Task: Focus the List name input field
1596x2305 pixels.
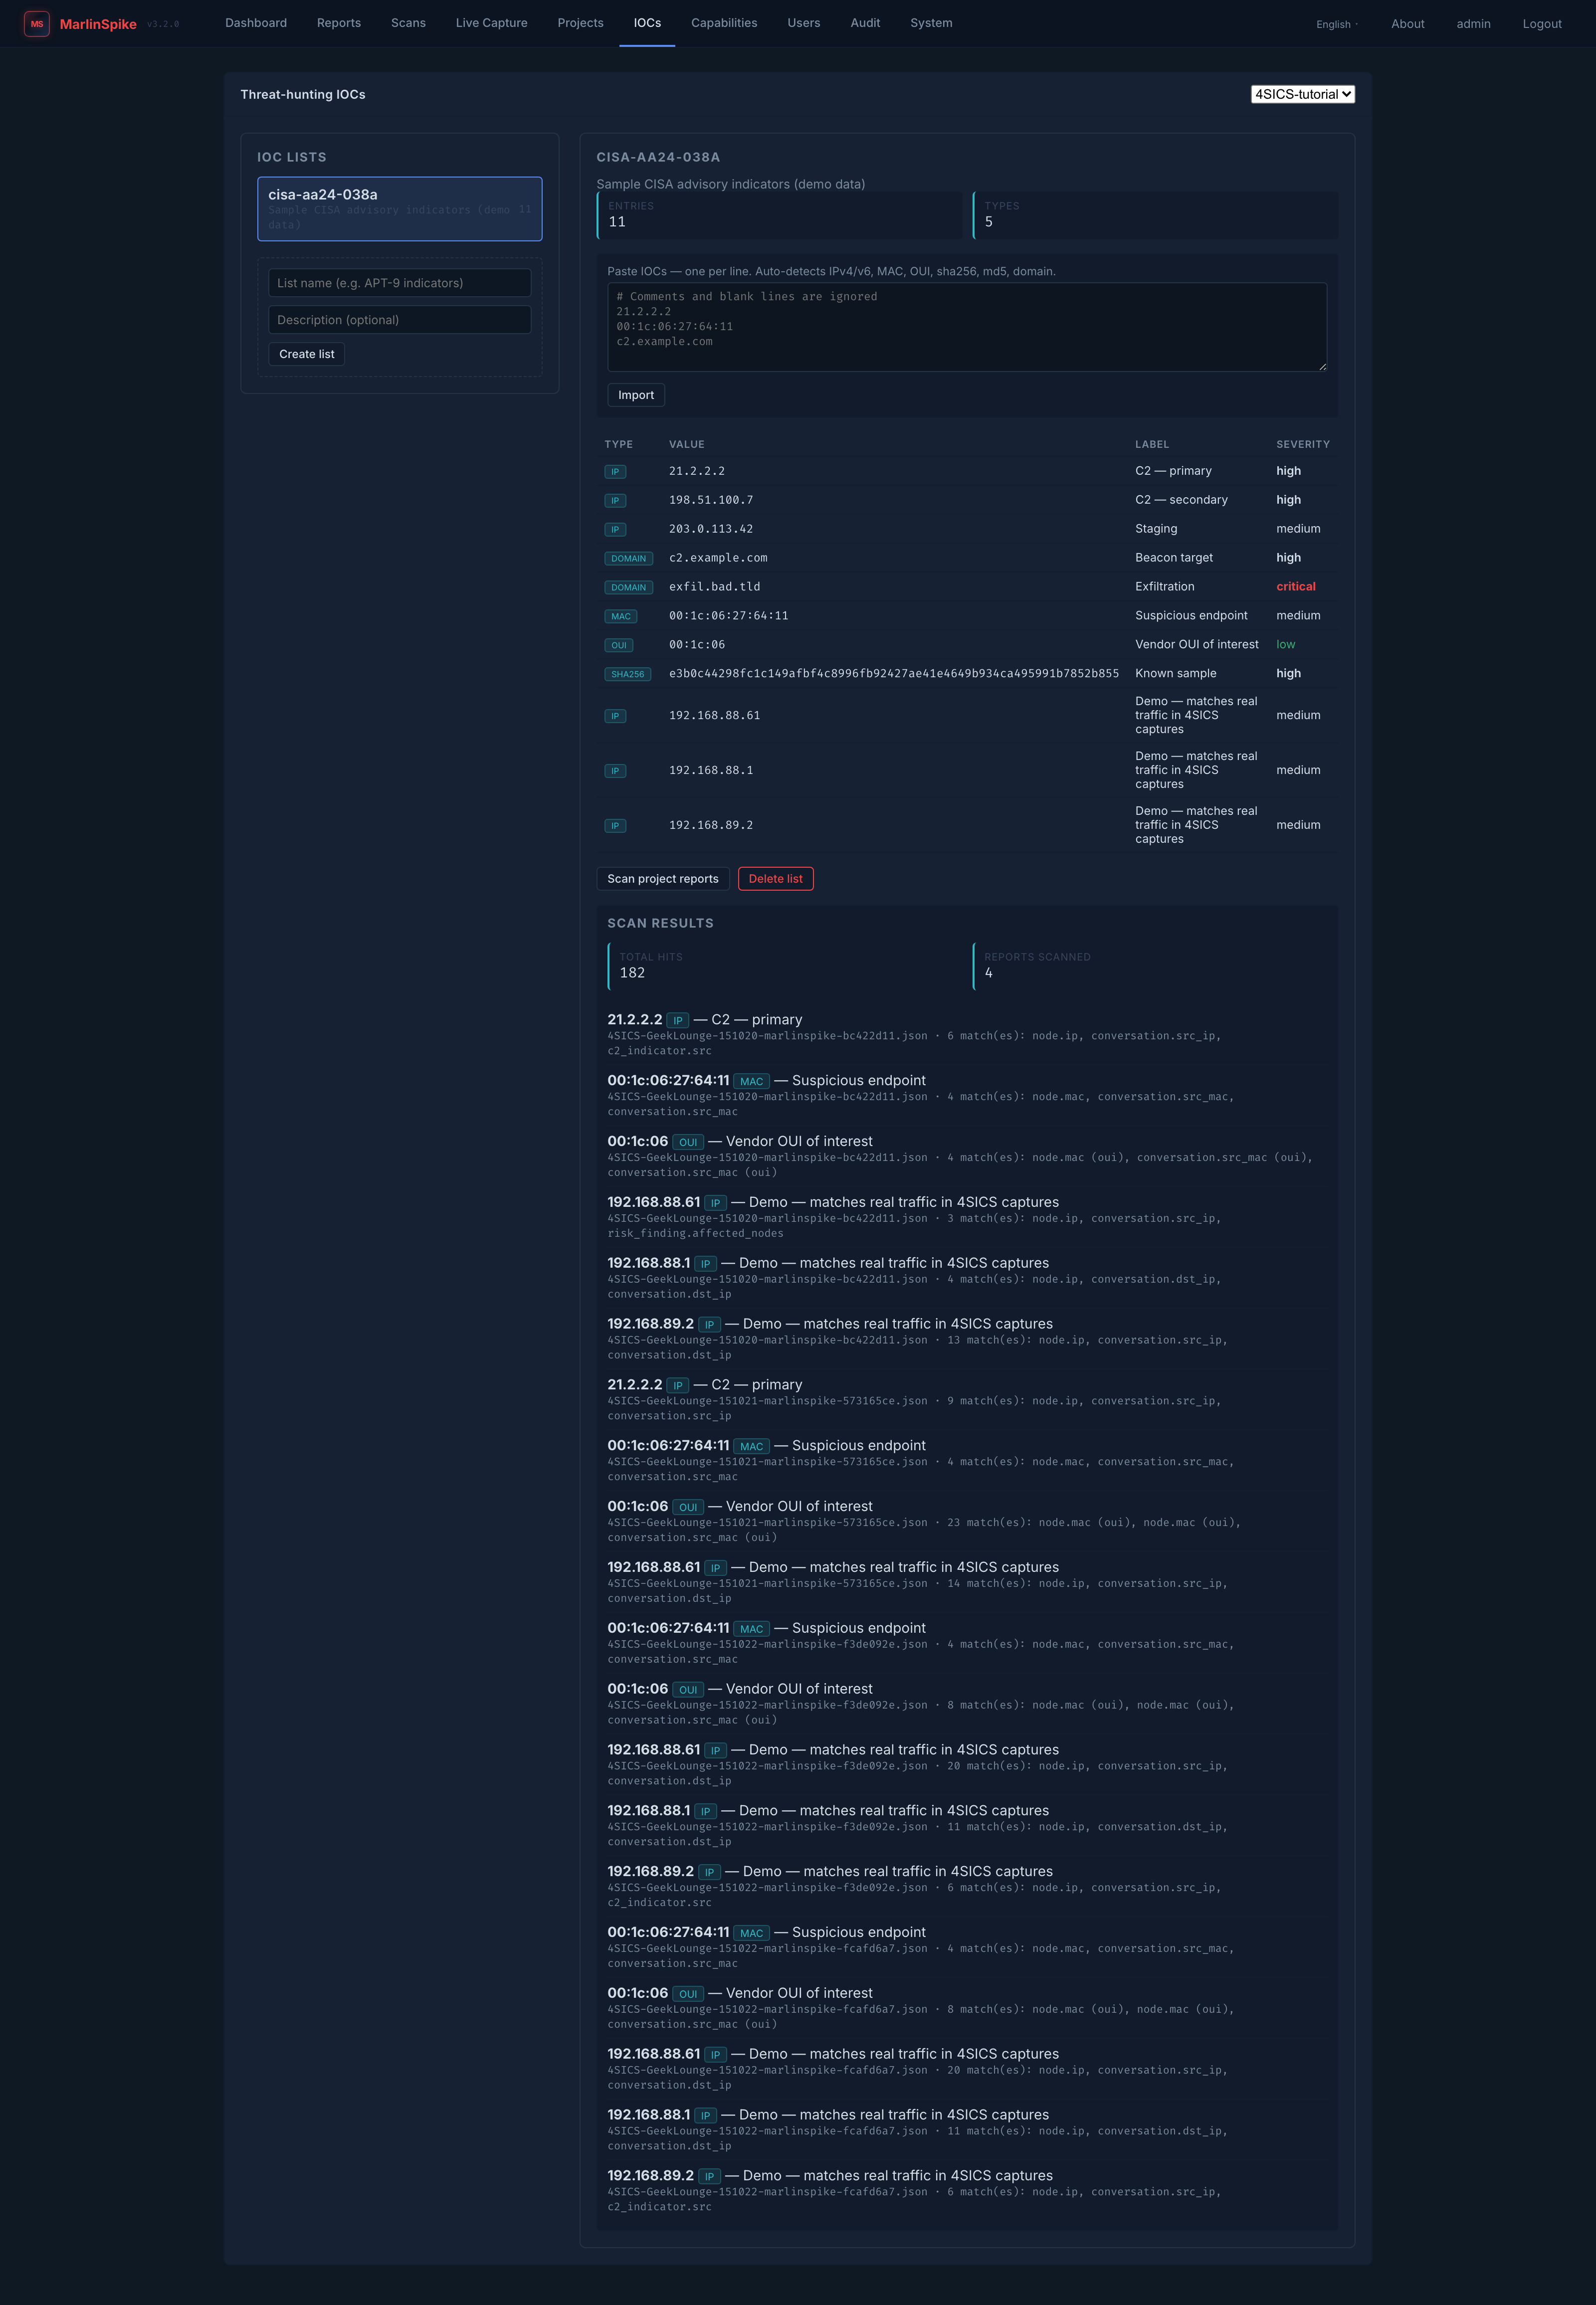Action: 400,283
